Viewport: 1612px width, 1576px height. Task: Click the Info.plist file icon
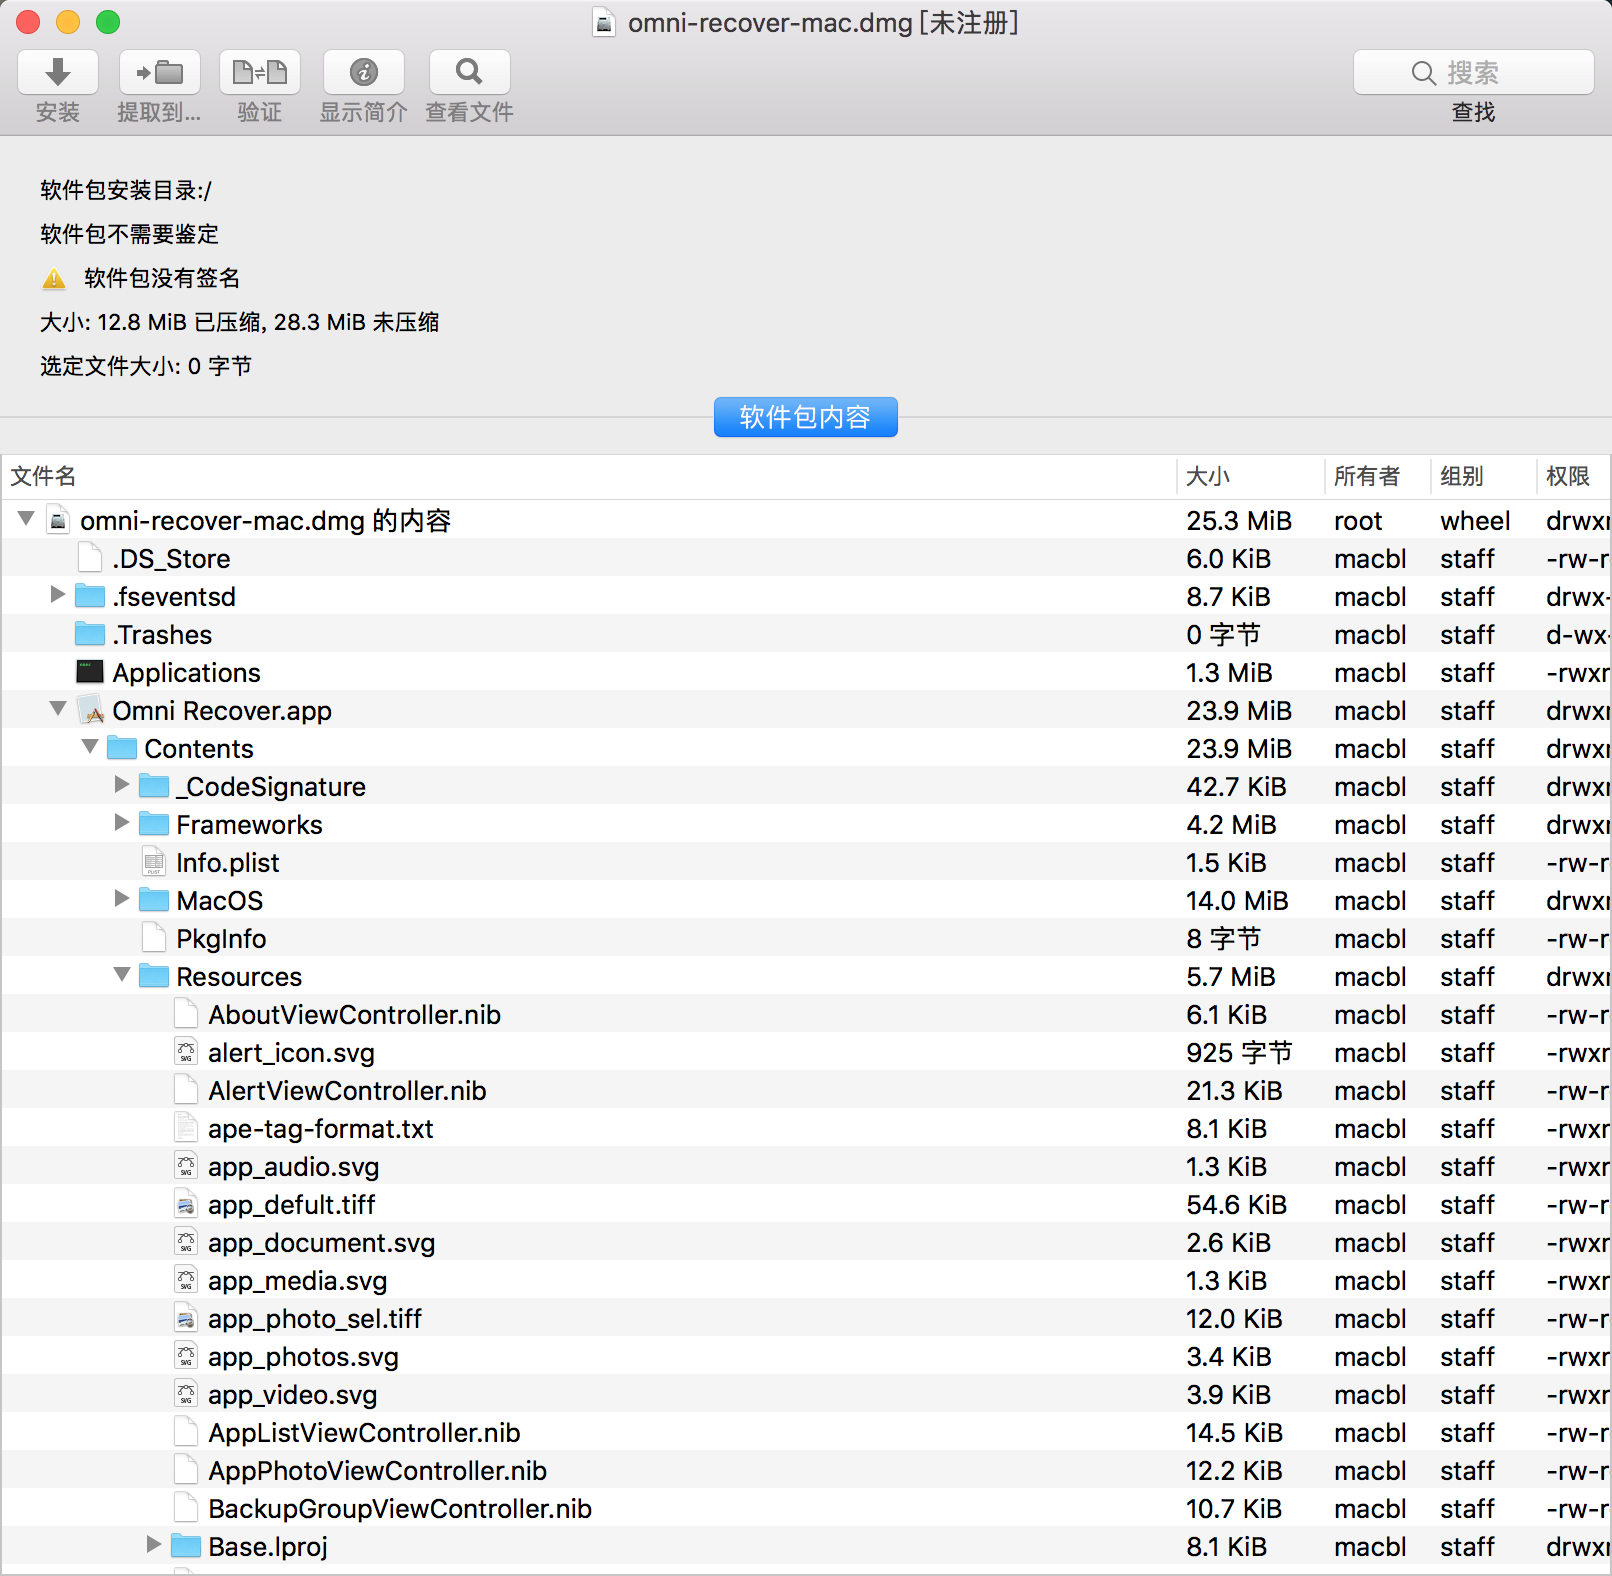point(154,862)
